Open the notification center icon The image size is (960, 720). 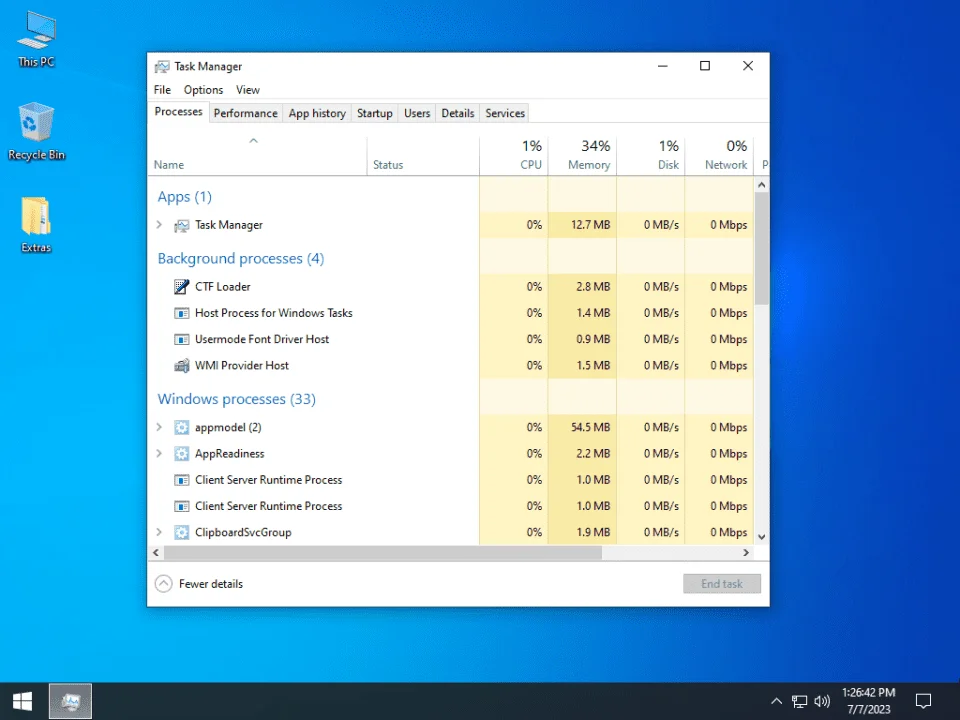click(x=923, y=701)
